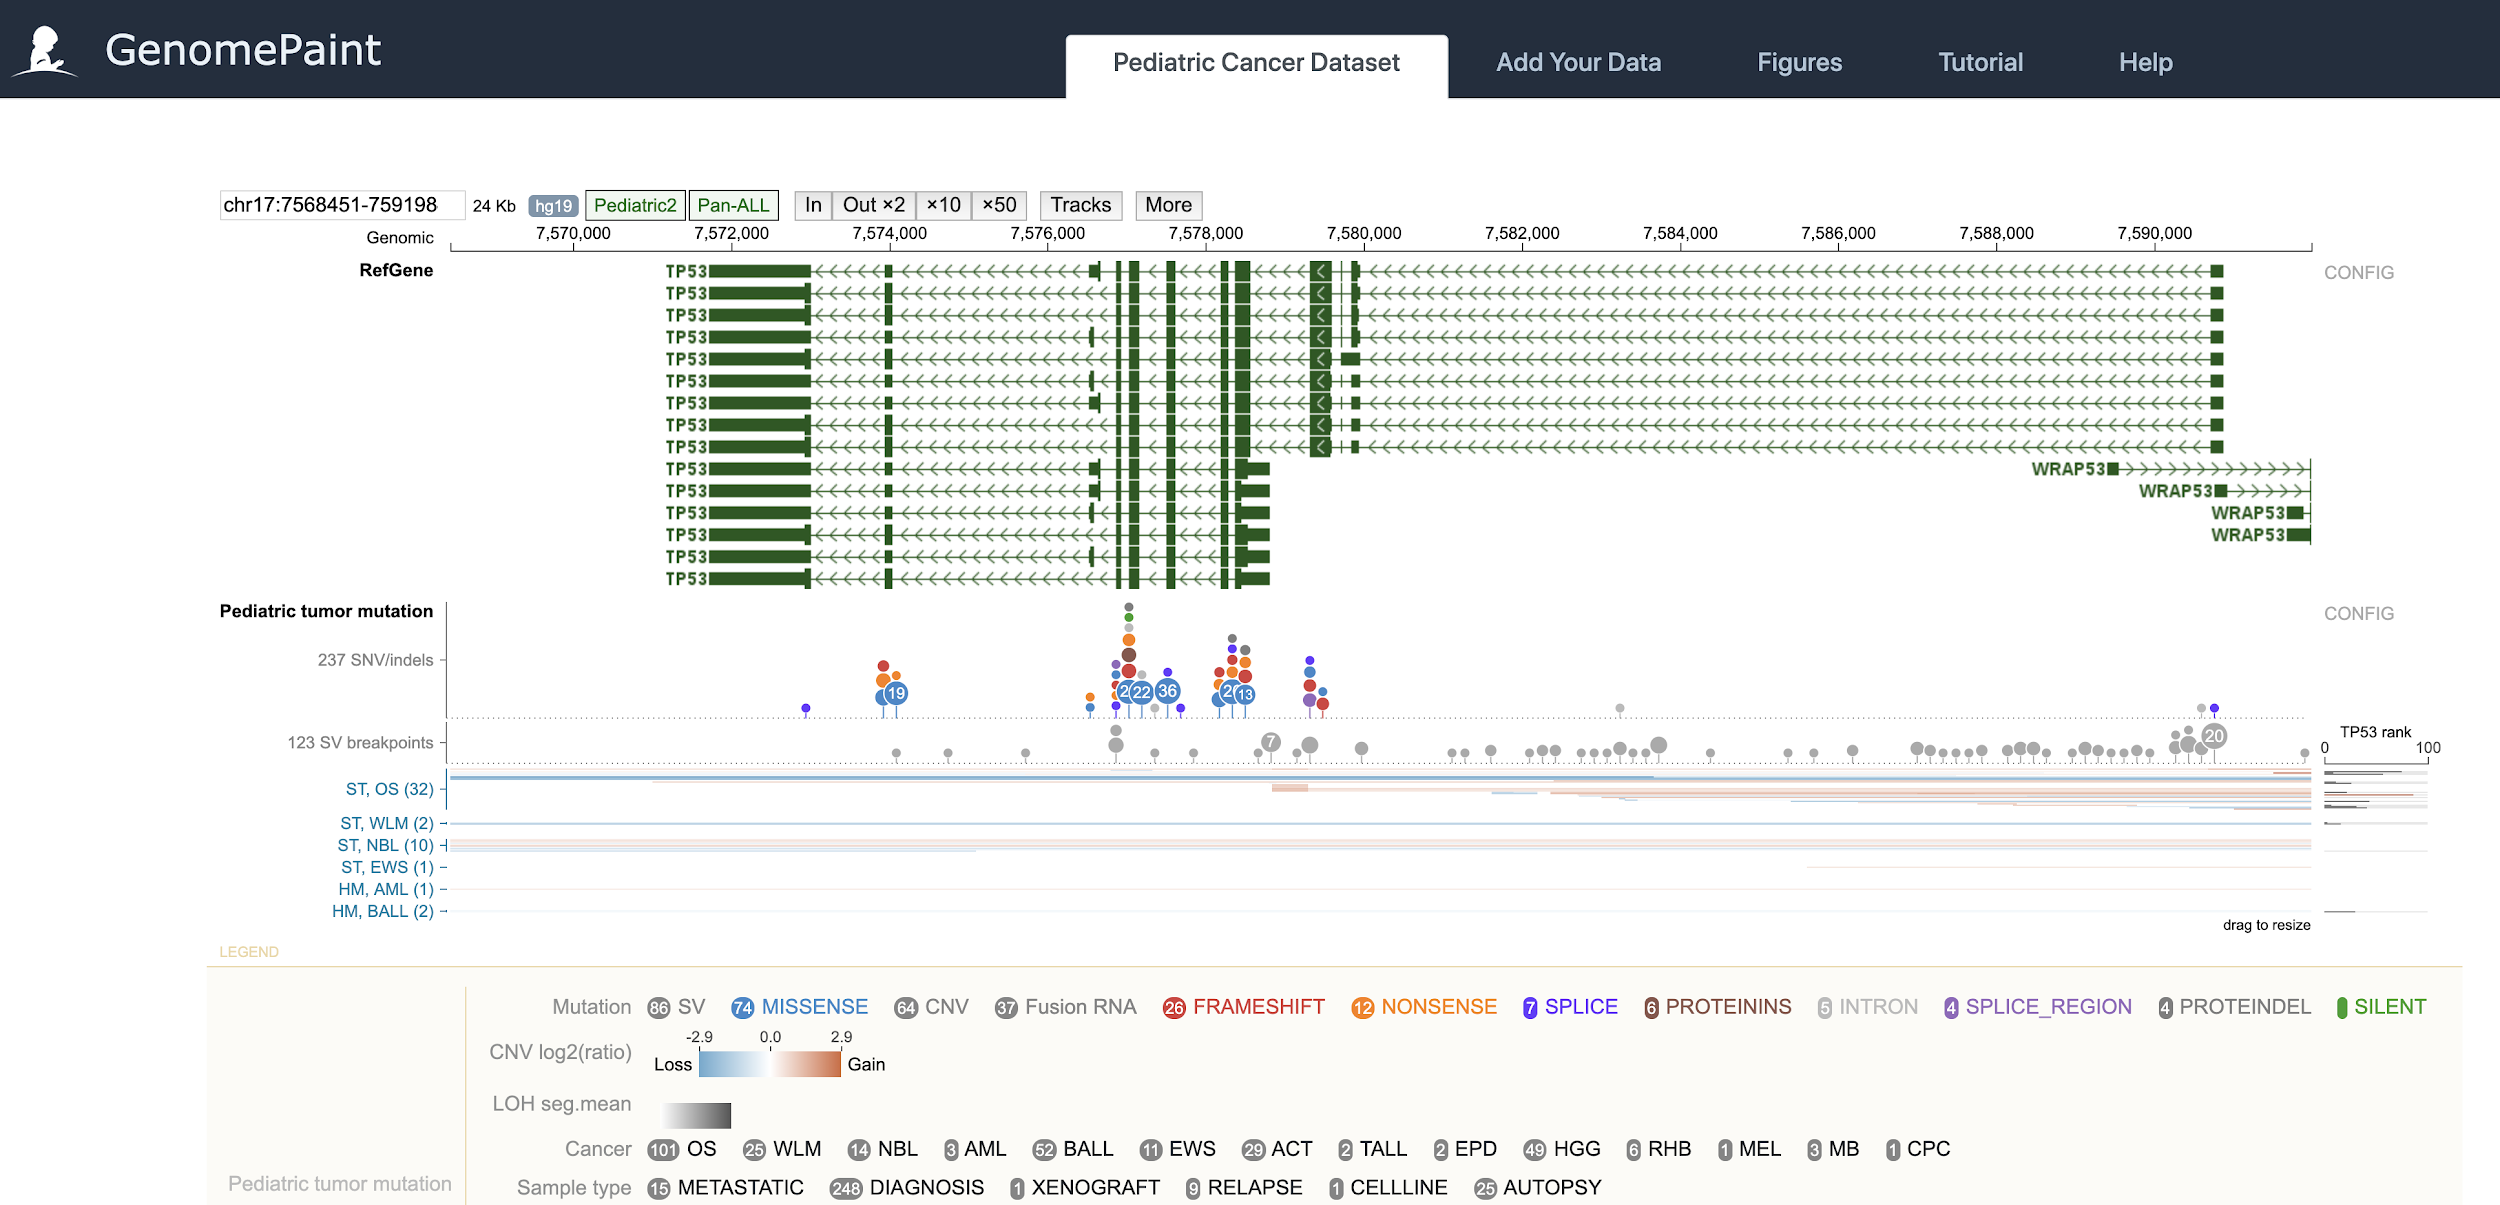Click the HGG cancer legend item
Screen dimensions: 2500x1205
point(1561,1149)
